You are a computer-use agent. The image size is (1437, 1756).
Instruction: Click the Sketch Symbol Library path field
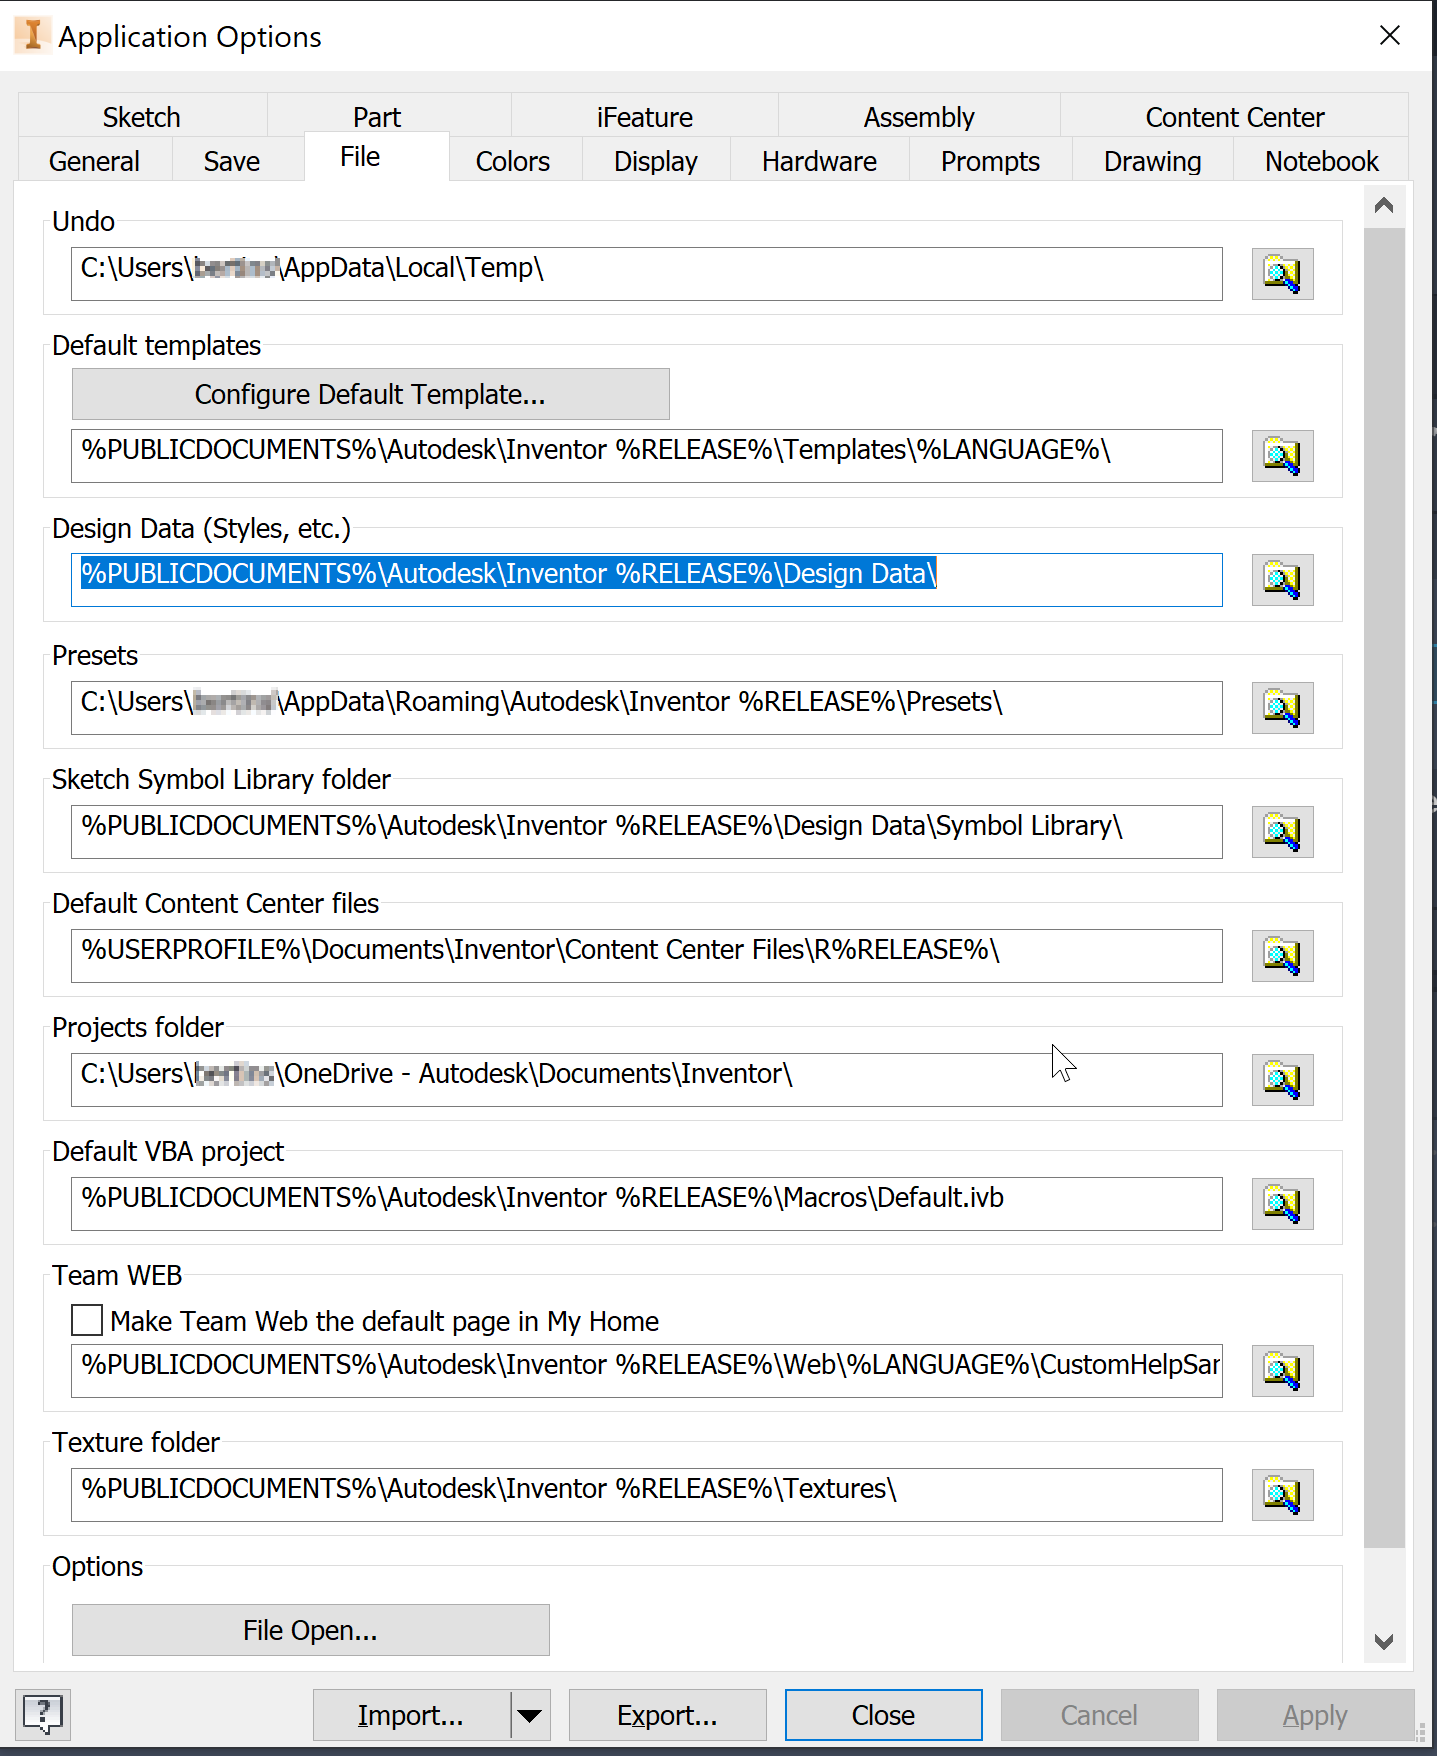click(646, 832)
